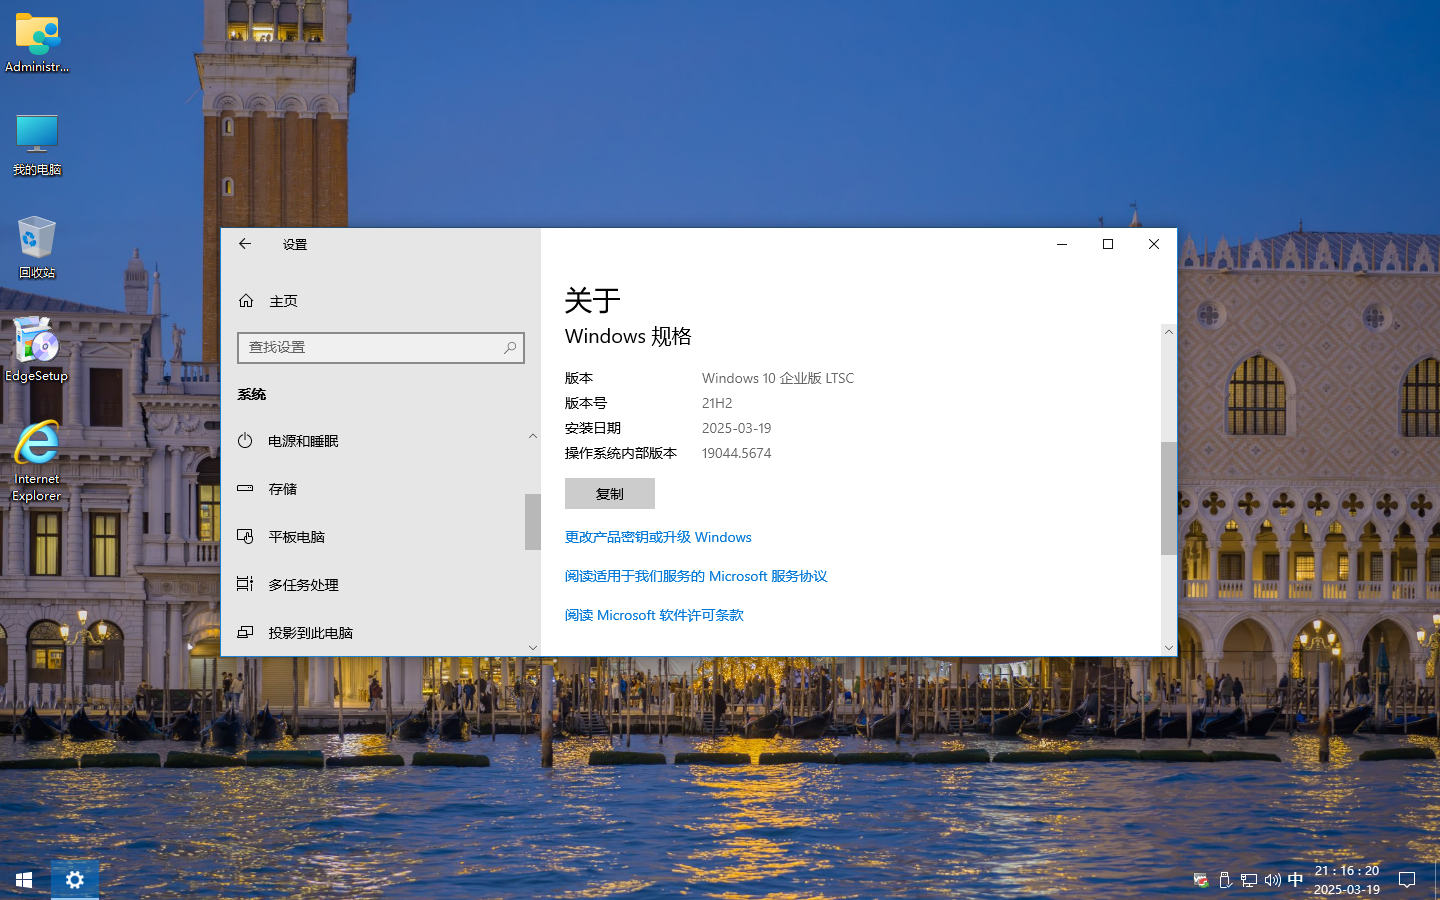Click the content pane scrollbar up arrow

pyautogui.click(x=1169, y=332)
